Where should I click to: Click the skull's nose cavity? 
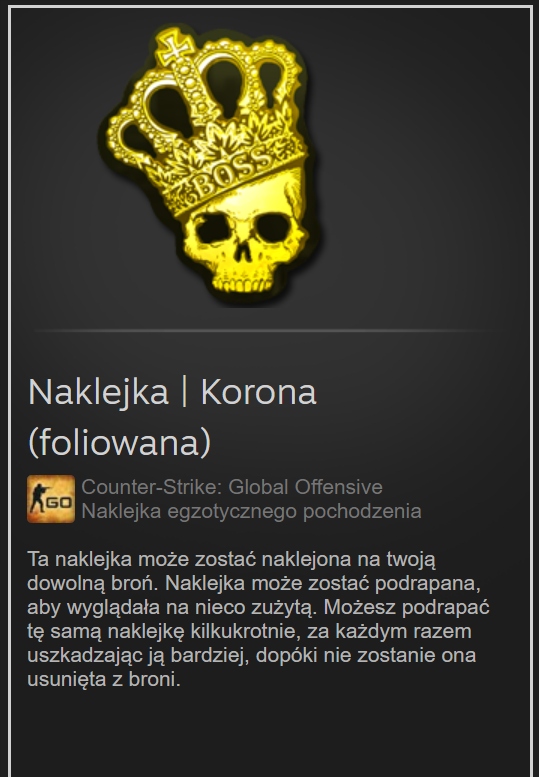pyautogui.click(x=244, y=251)
